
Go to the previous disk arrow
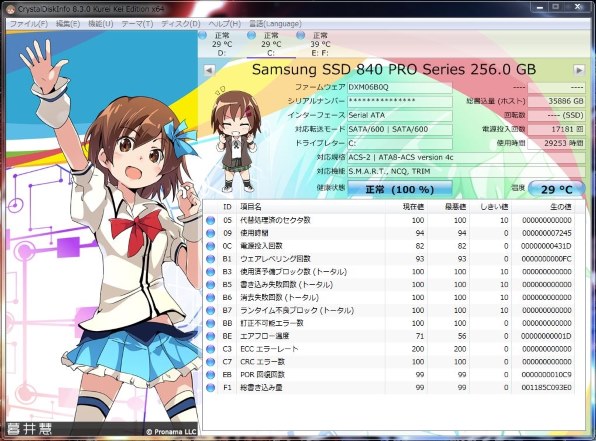(209, 70)
